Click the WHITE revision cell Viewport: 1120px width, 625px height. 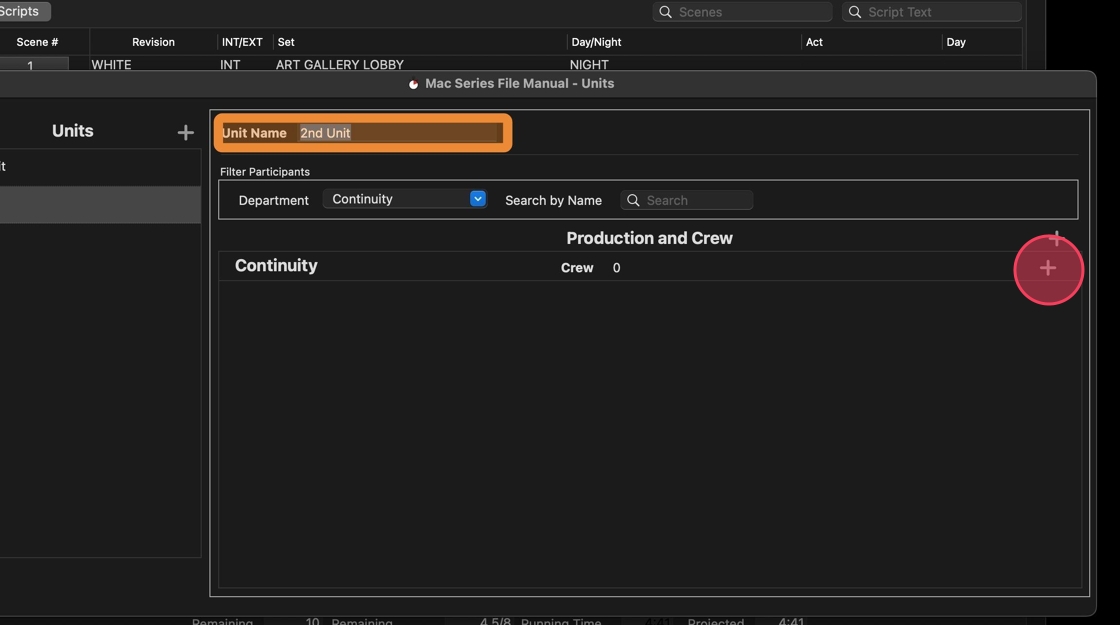pyautogui.click(x=111, y=64)
